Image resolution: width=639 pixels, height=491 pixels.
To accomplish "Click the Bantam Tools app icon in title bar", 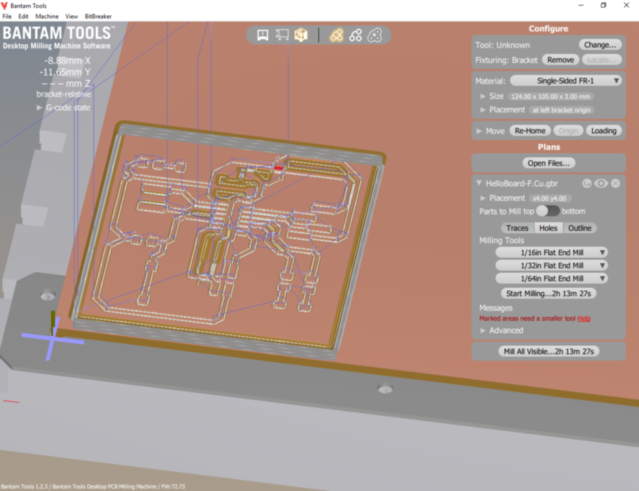I will pyautogui.click(x=4, y=6).
